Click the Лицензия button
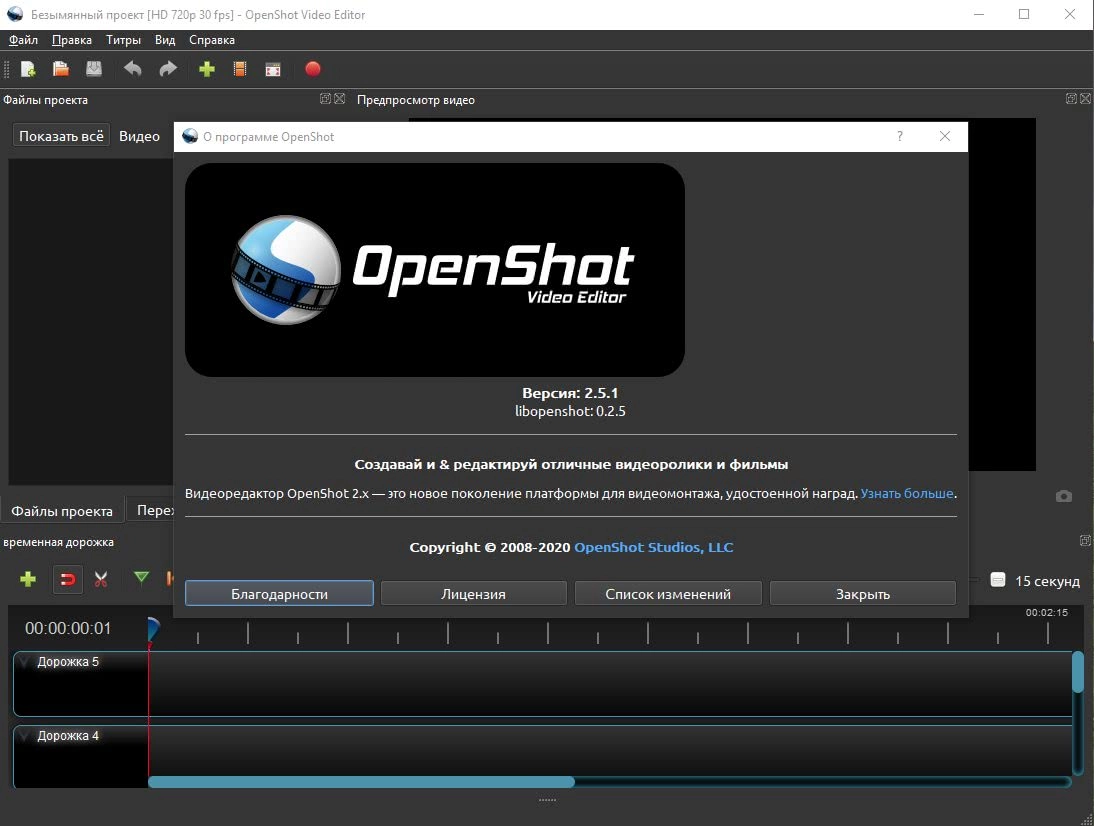 click(x=473, y=594)
